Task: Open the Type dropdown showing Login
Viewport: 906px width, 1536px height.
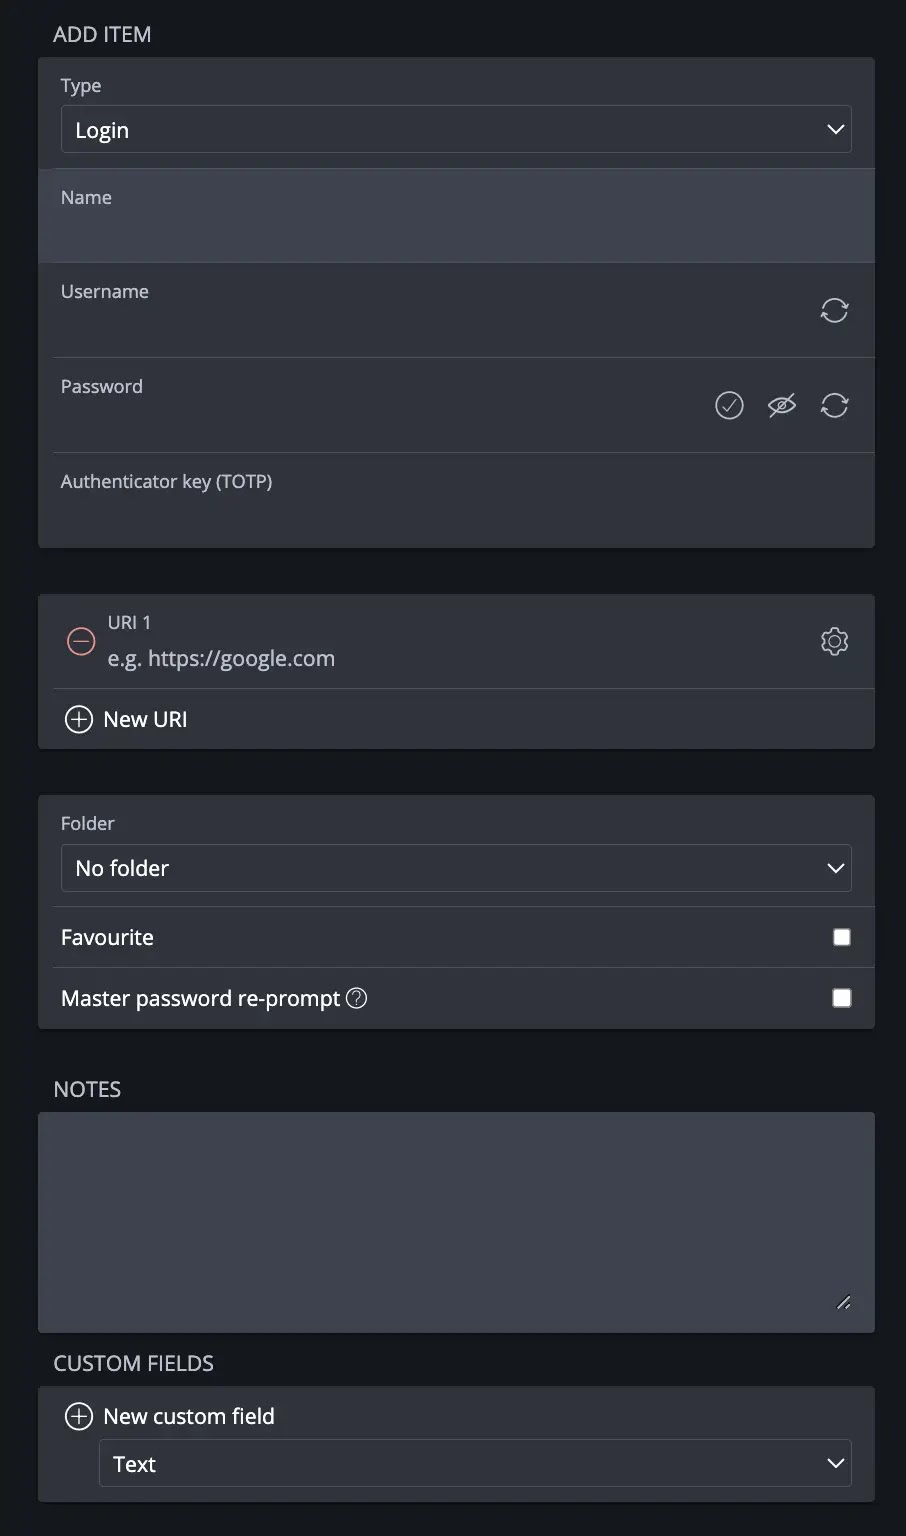Action: (x=456, y=129)
